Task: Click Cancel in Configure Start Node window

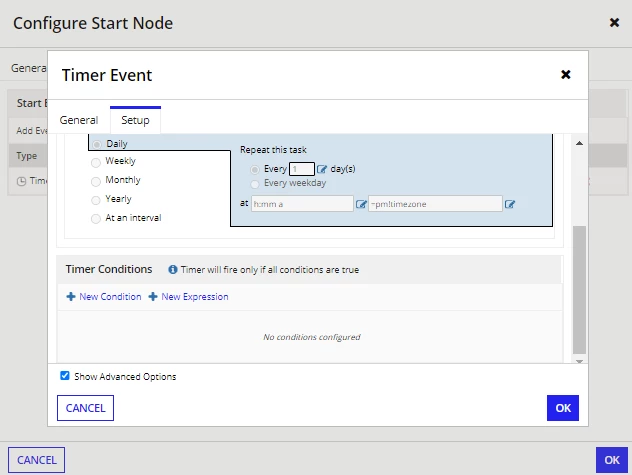Action: [x=36, y=460]
